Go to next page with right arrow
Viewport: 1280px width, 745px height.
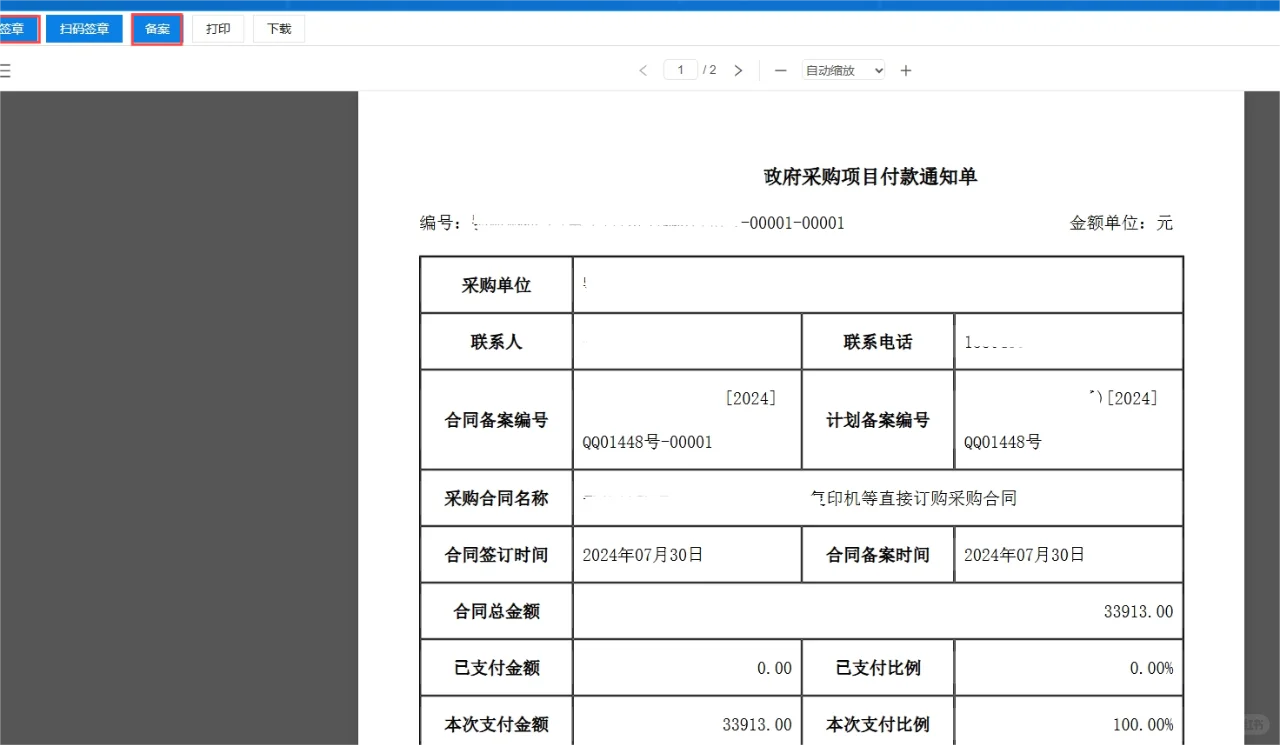[738, 70]
